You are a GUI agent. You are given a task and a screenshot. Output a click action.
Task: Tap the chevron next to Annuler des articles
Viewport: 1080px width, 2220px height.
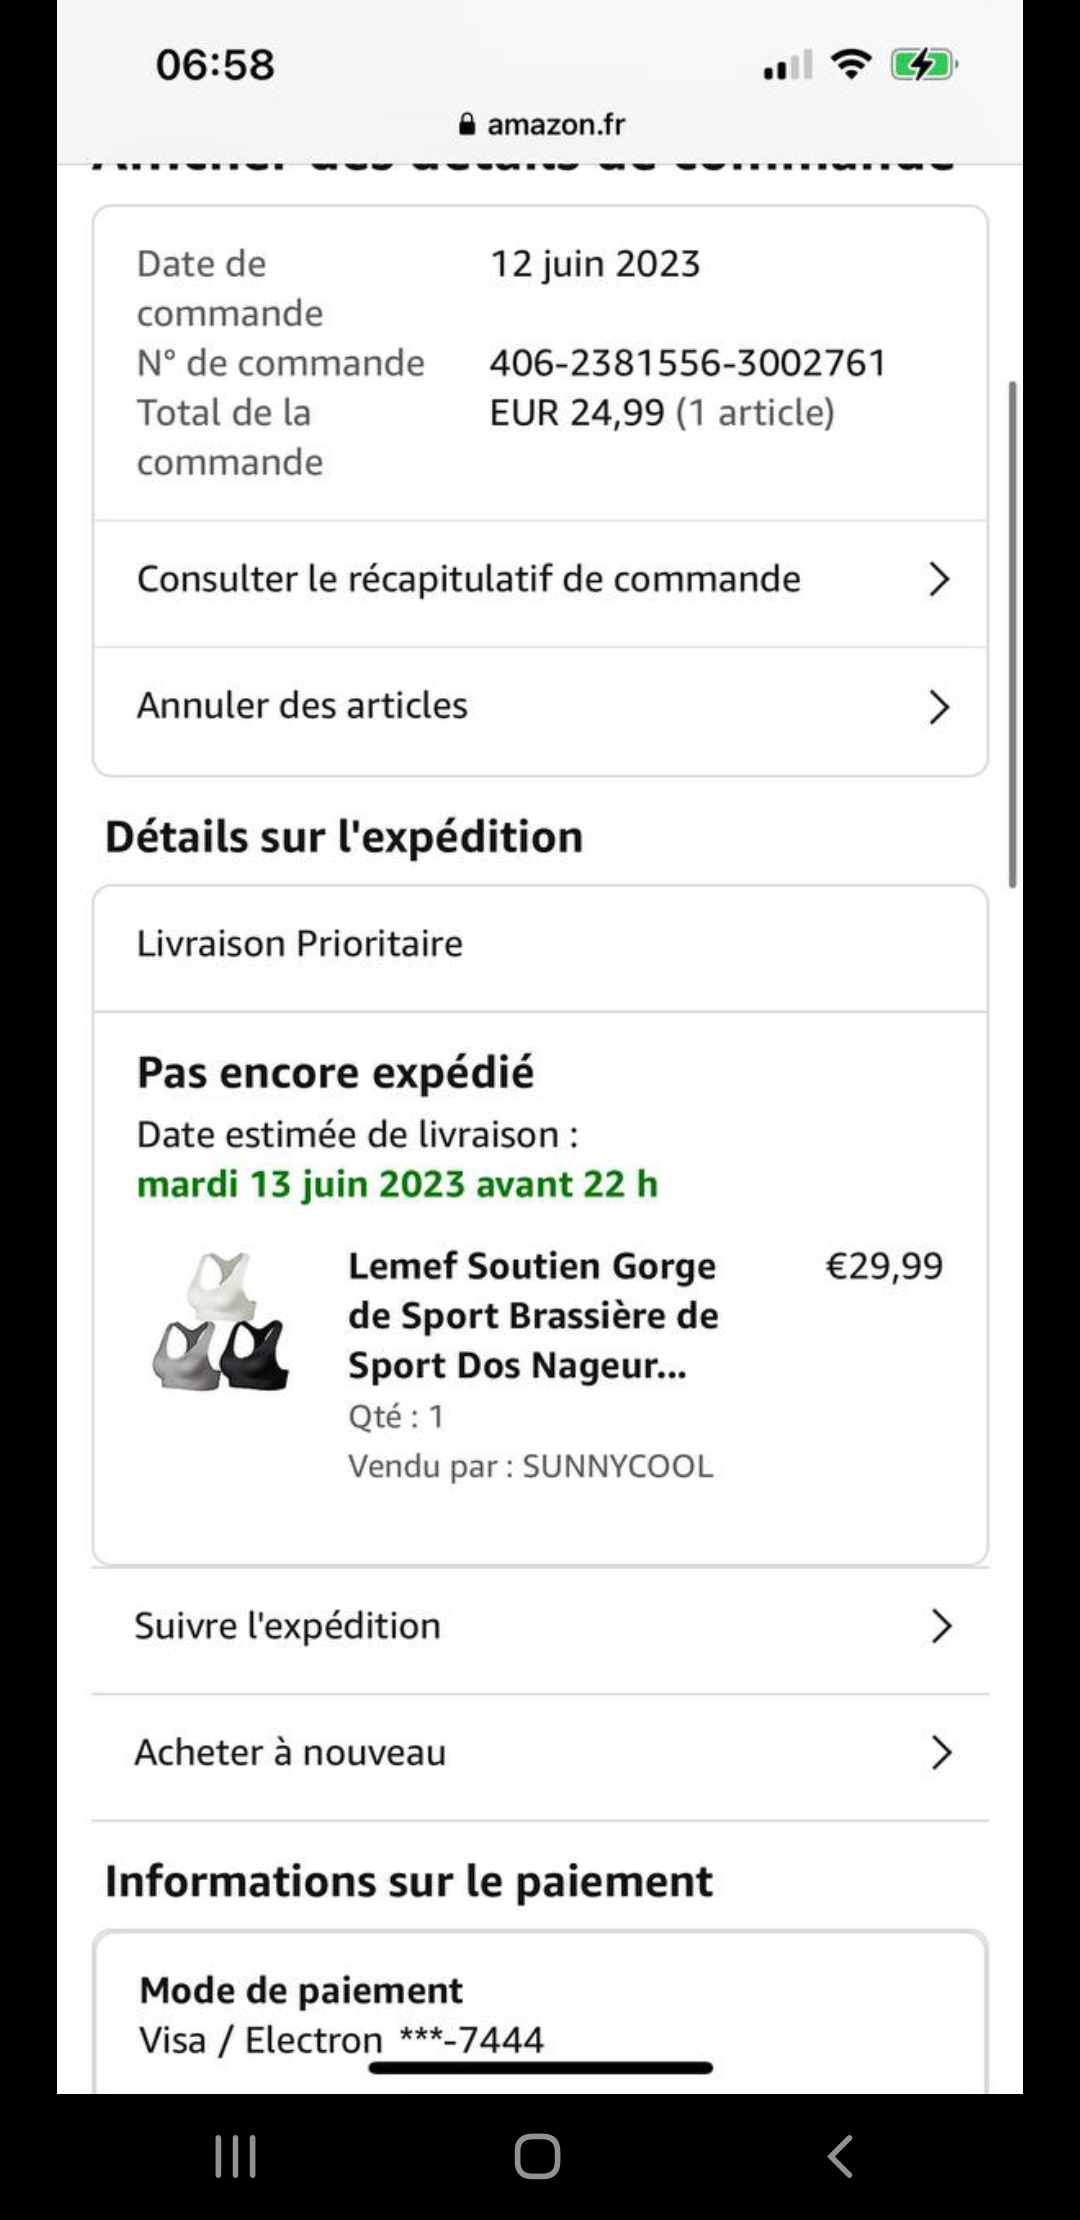pos(938,707)
